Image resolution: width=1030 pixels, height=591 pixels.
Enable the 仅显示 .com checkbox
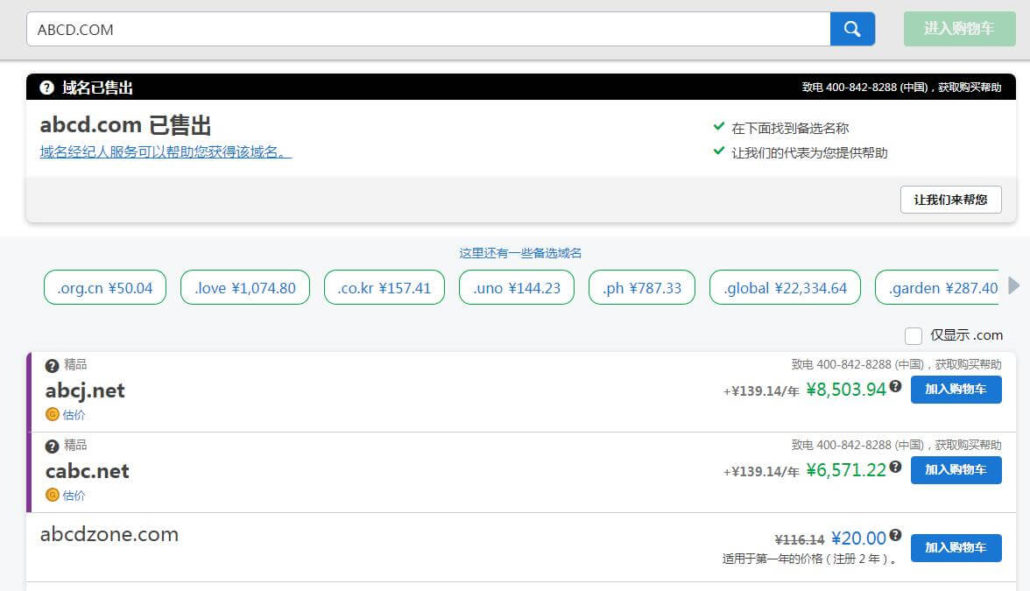913,336
